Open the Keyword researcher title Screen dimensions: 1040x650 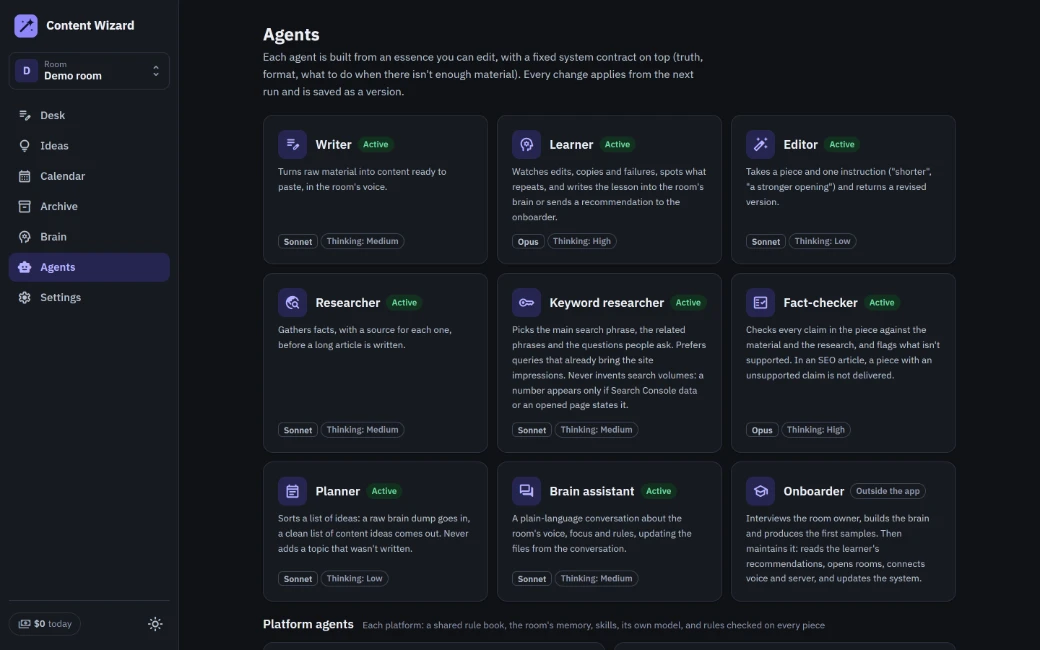606,302
